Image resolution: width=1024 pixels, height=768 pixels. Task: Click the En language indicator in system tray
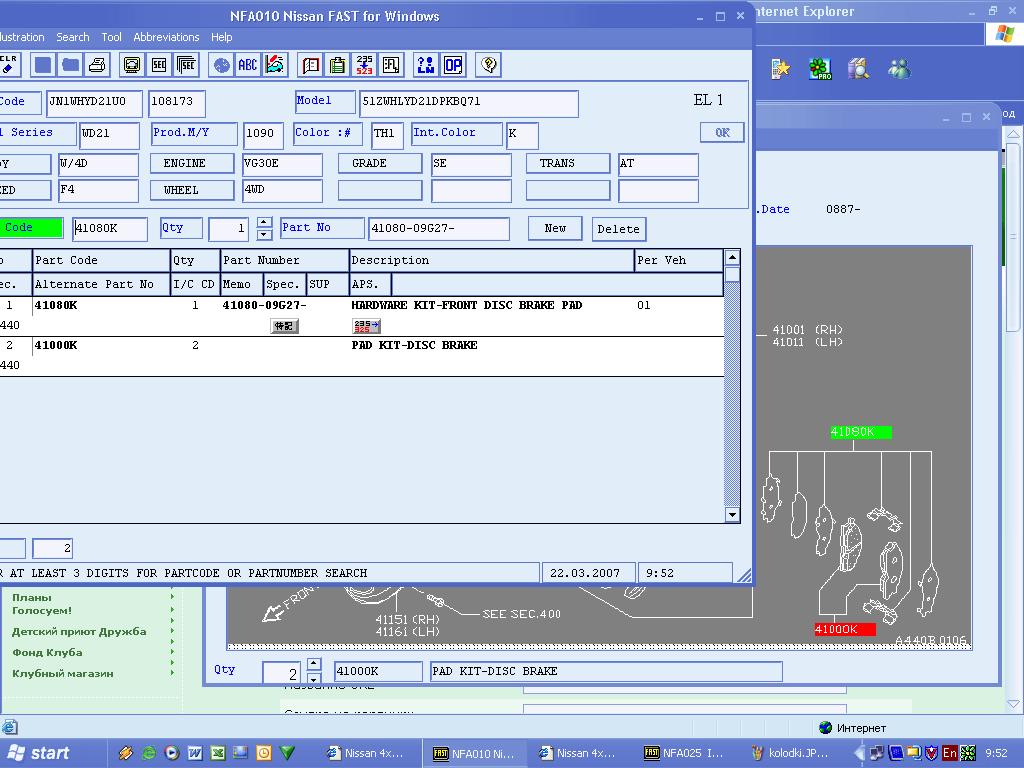(x=950, y=753)
